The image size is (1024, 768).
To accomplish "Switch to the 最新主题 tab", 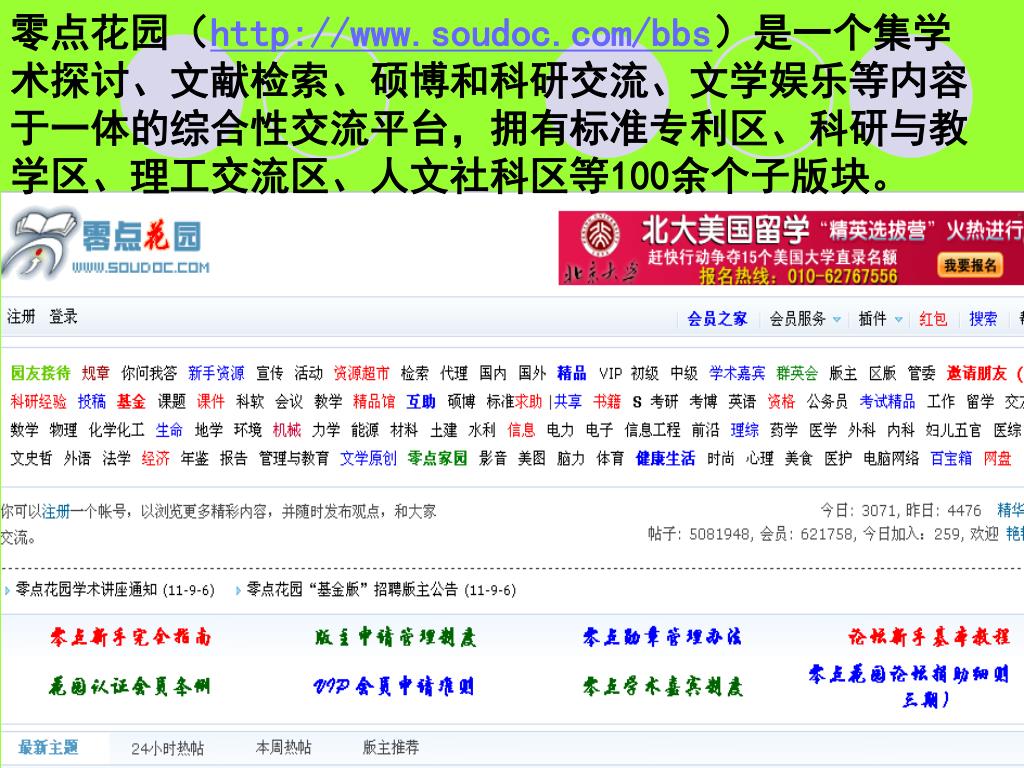I will point(48,747).
